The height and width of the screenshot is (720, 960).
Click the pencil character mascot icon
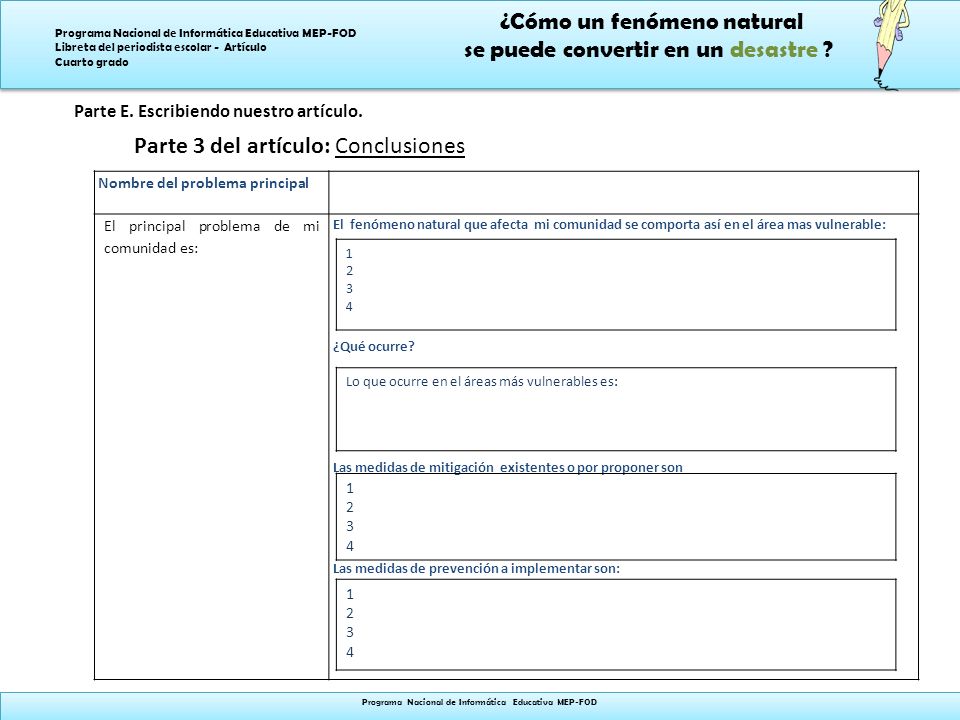tap(891, 44)
